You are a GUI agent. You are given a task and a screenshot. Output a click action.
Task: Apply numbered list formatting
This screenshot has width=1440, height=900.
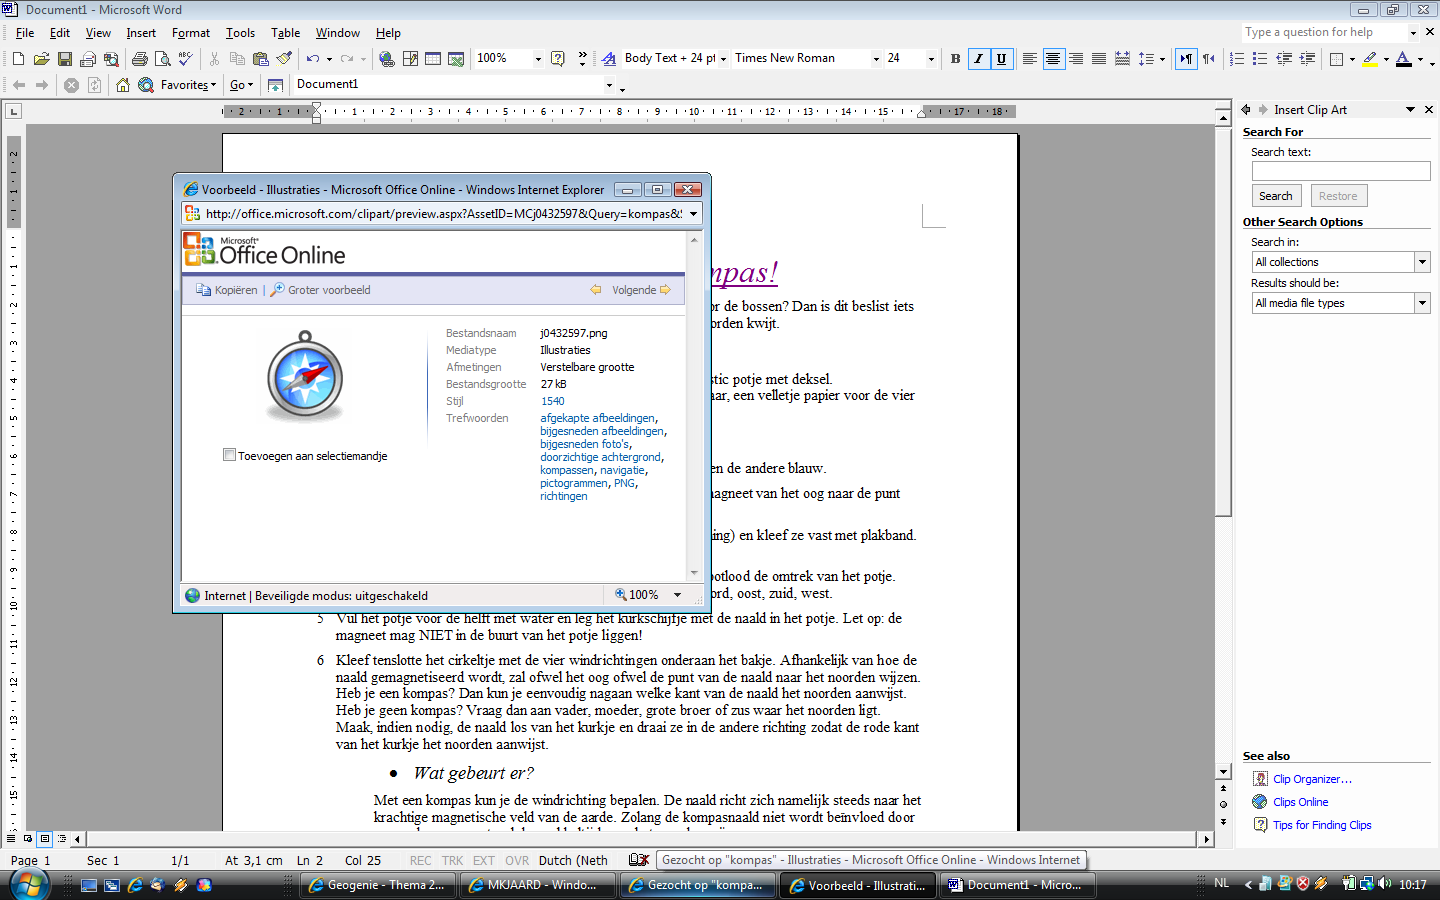click(1237, 59)
